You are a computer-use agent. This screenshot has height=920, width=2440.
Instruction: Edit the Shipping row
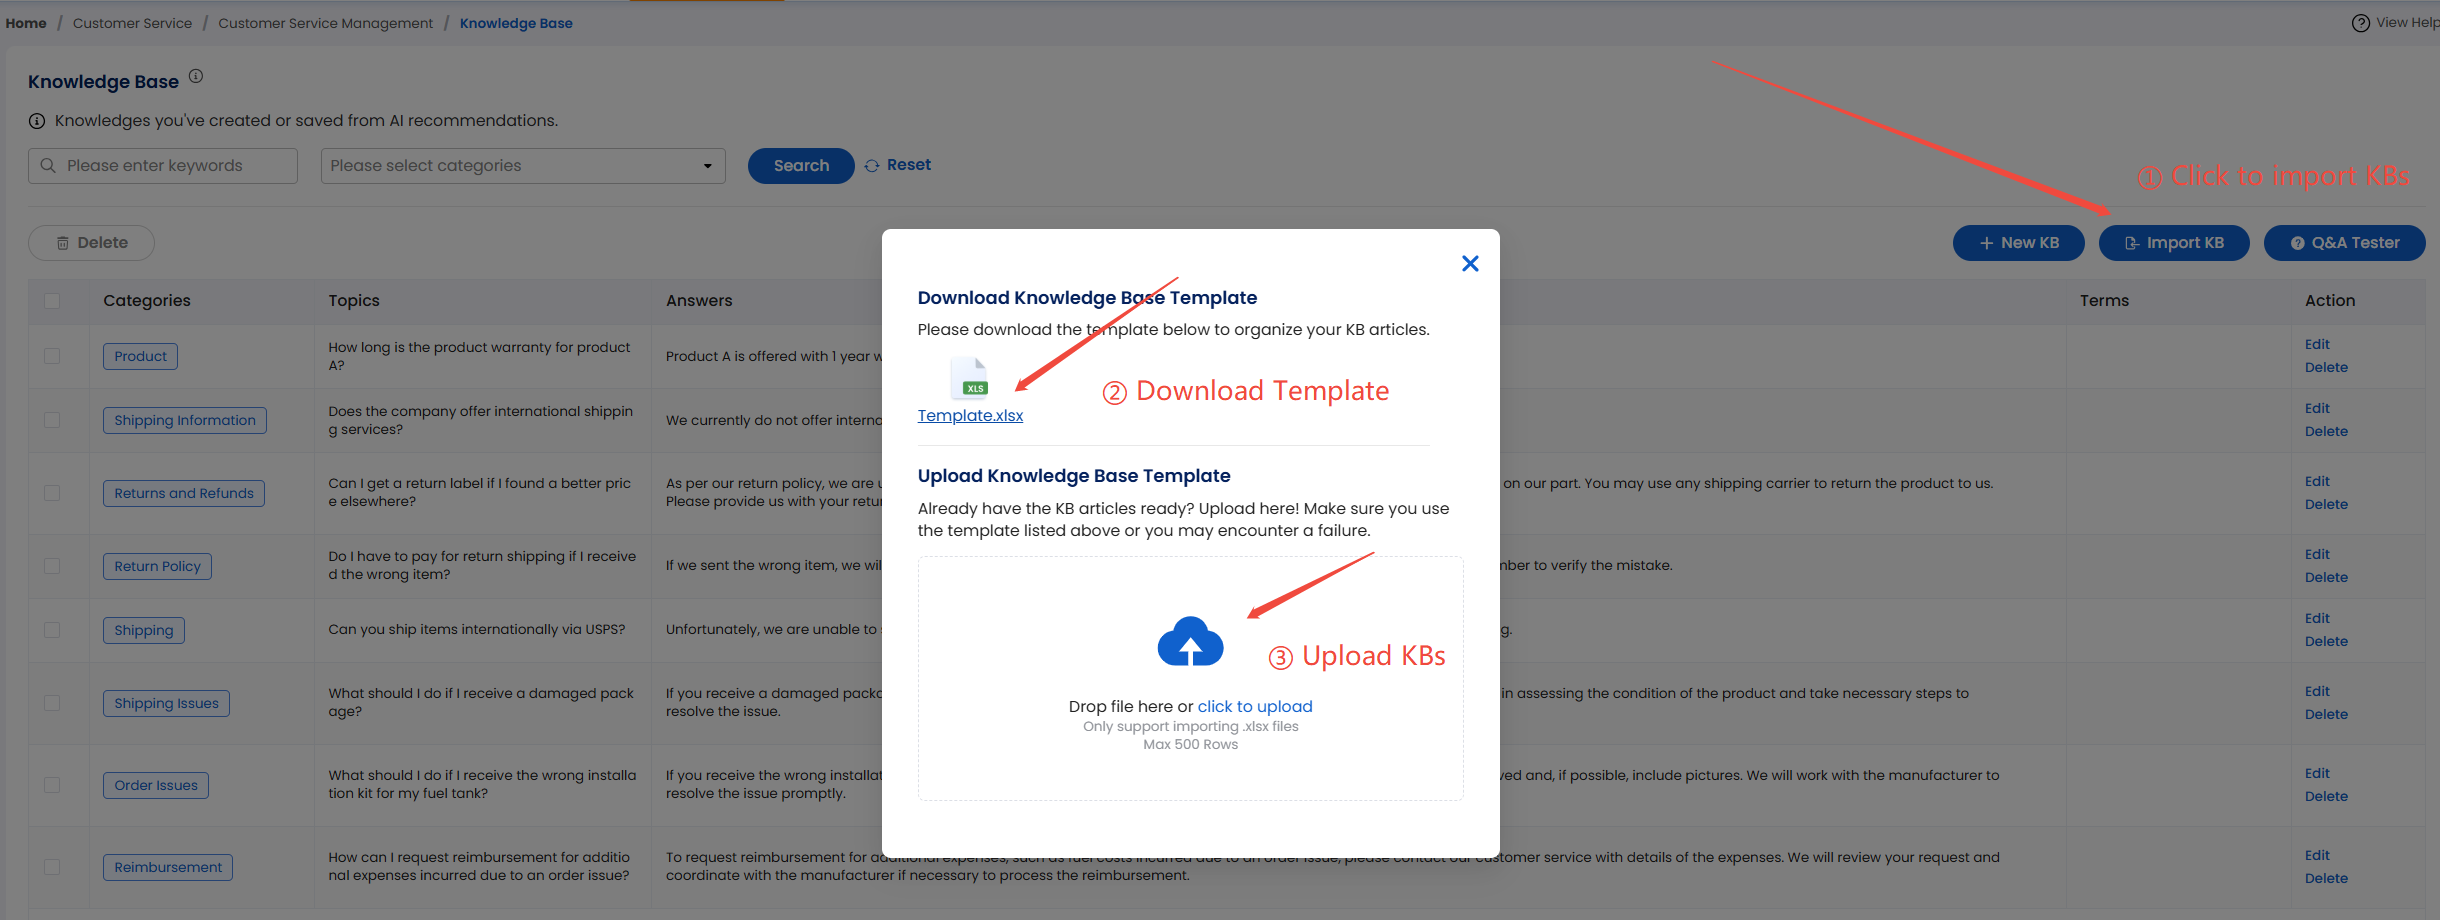tap(2317, 618)
